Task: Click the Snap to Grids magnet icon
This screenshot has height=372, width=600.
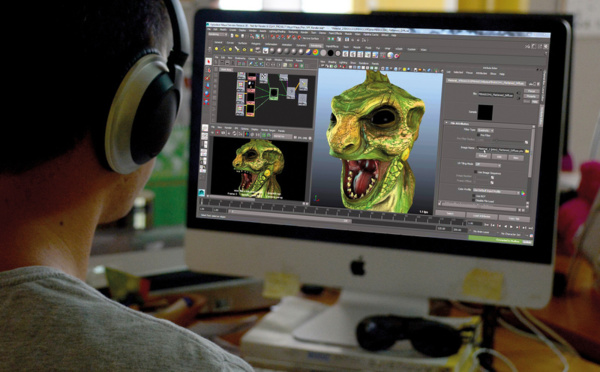Action: pos(273,37)
